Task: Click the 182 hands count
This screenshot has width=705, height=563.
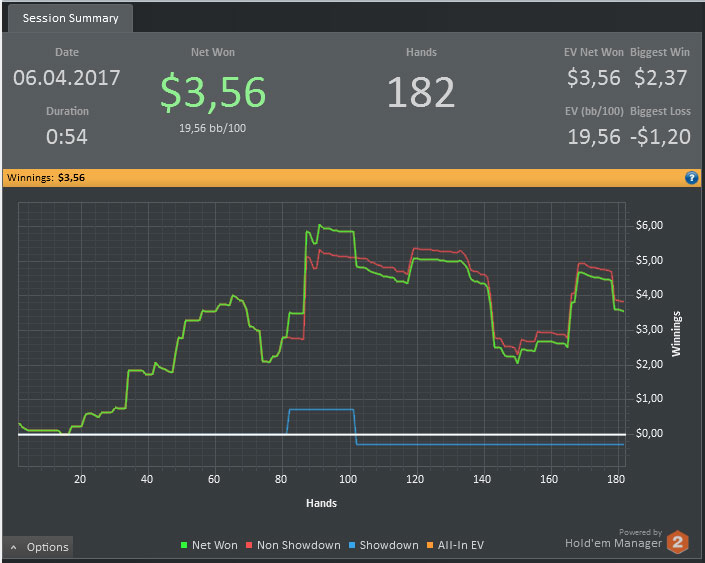Action: (421, 92)
